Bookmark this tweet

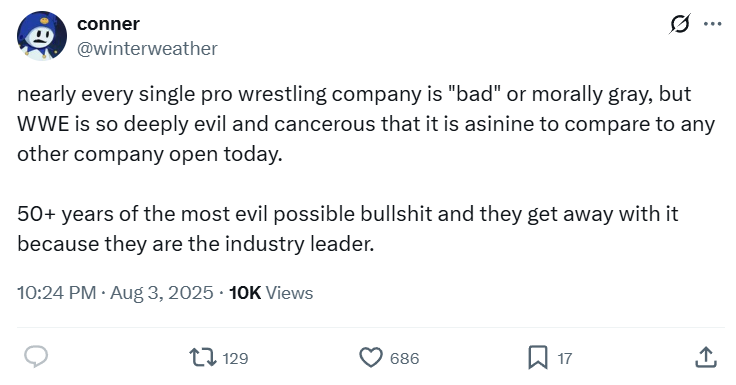point(537,357)
